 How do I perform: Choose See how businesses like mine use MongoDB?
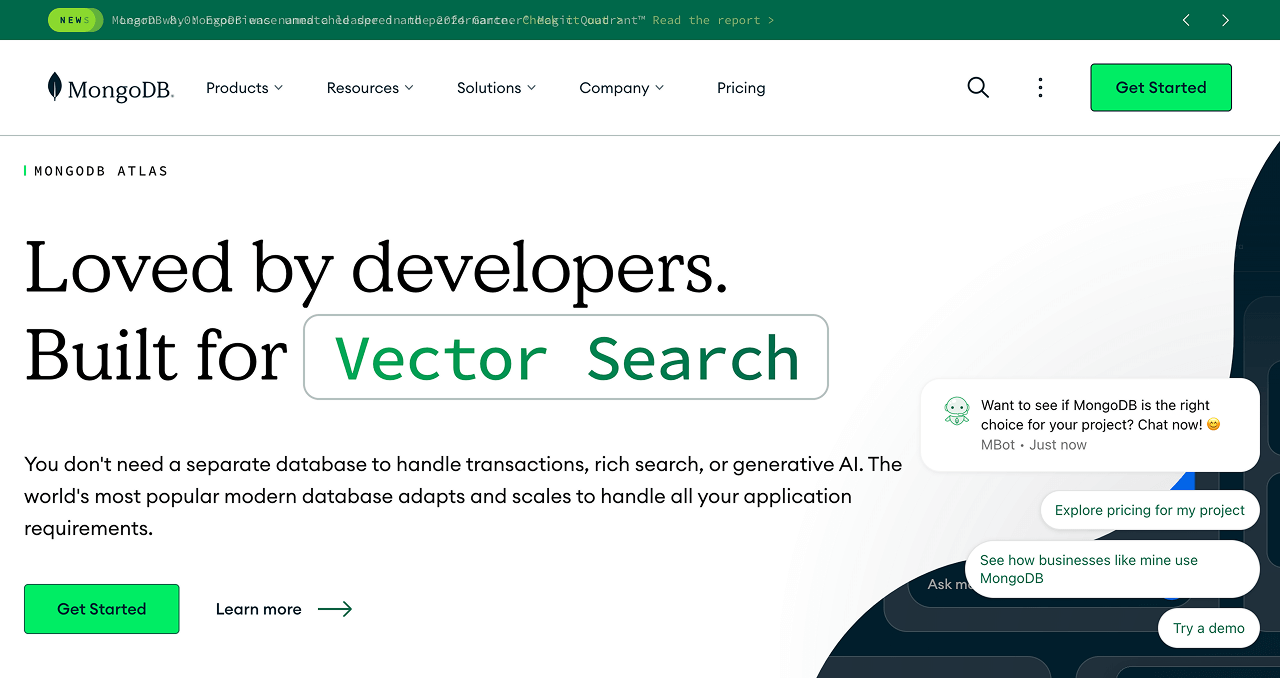tap(1112, 569)
